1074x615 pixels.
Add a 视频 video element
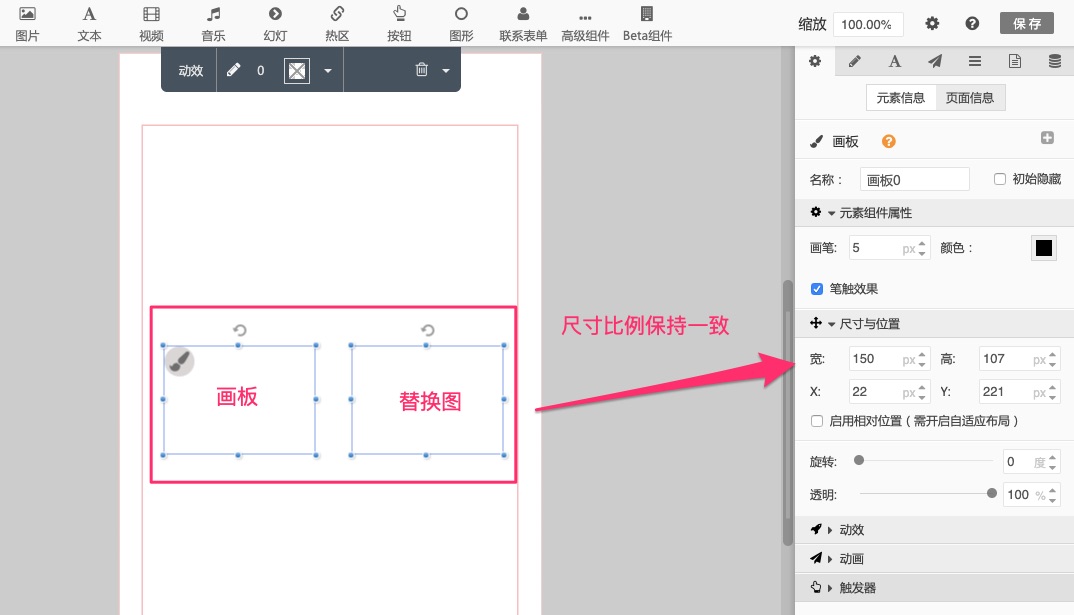(151, 23)
